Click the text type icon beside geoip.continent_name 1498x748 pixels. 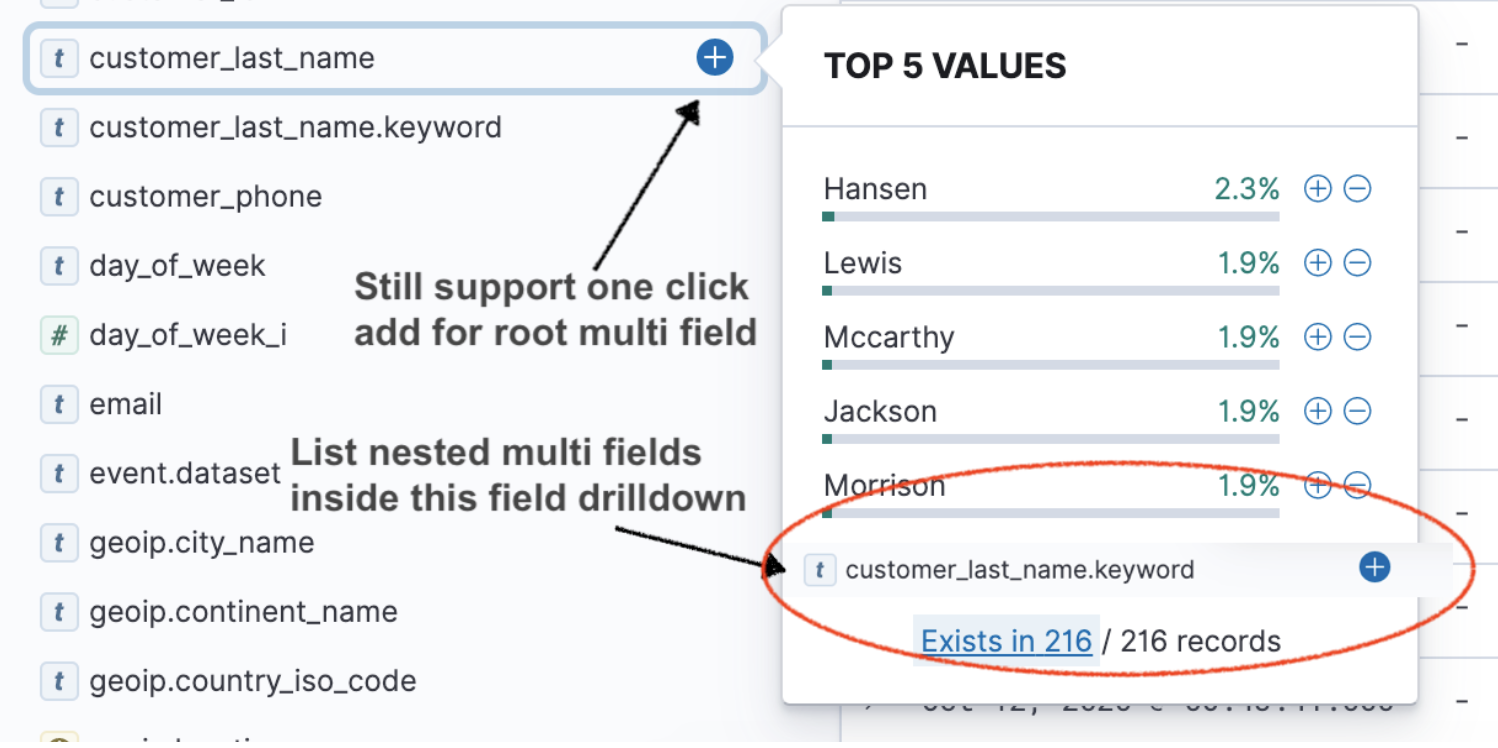[59, 611]
